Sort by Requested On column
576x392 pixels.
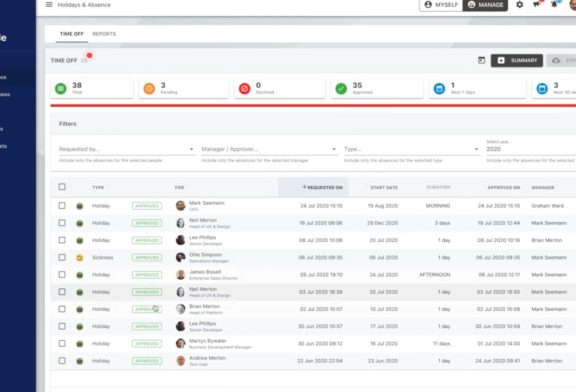click(323, 187)
